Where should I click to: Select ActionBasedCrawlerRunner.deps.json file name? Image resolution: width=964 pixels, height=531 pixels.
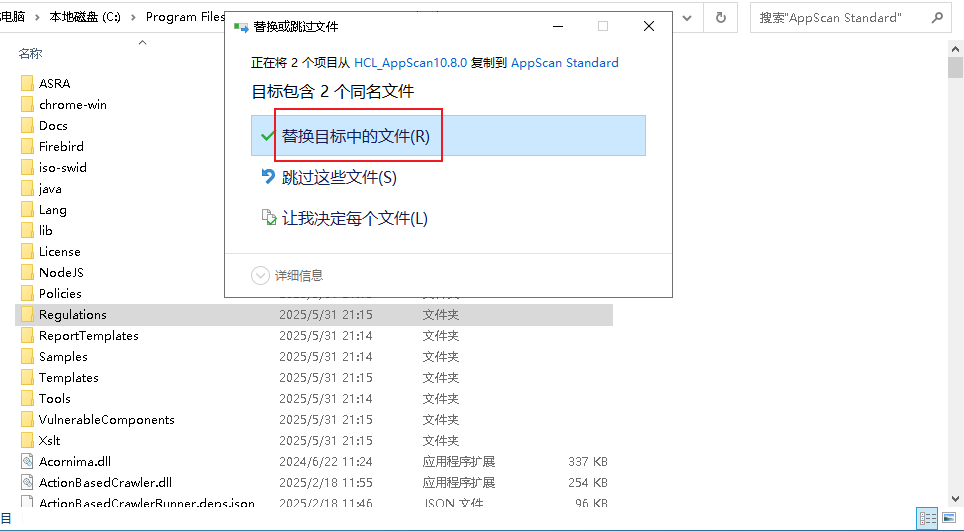pos(146,503)
